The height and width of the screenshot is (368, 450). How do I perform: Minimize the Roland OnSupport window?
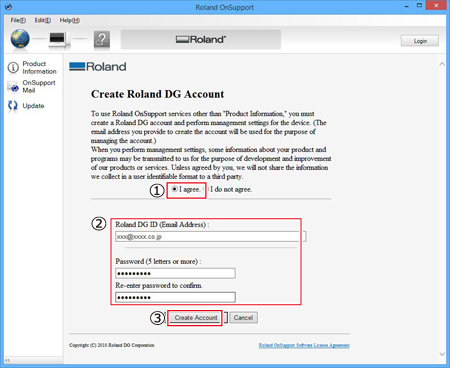(407, 6)
